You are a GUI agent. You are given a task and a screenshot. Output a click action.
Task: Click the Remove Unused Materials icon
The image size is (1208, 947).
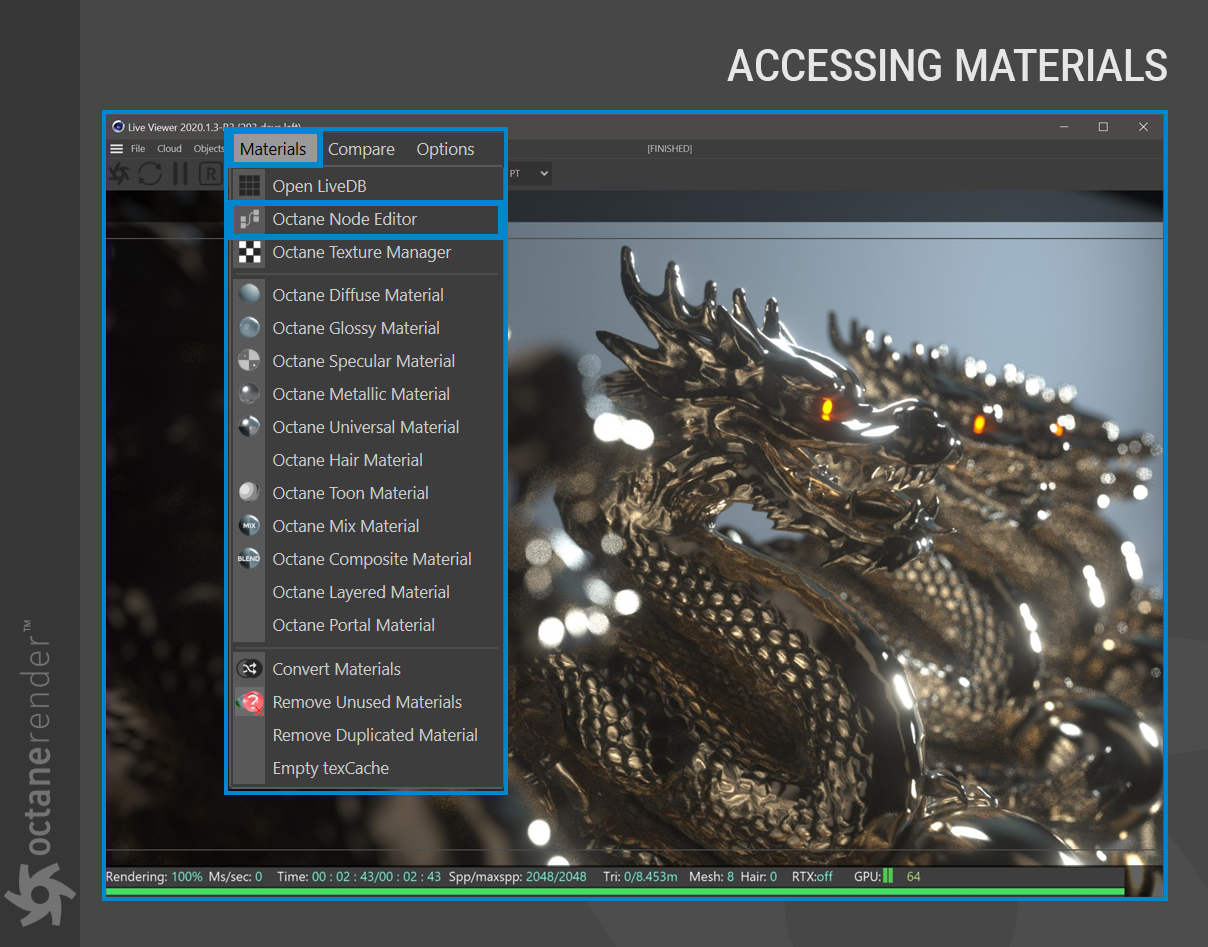pyautogui.click(x=250, y=702)
